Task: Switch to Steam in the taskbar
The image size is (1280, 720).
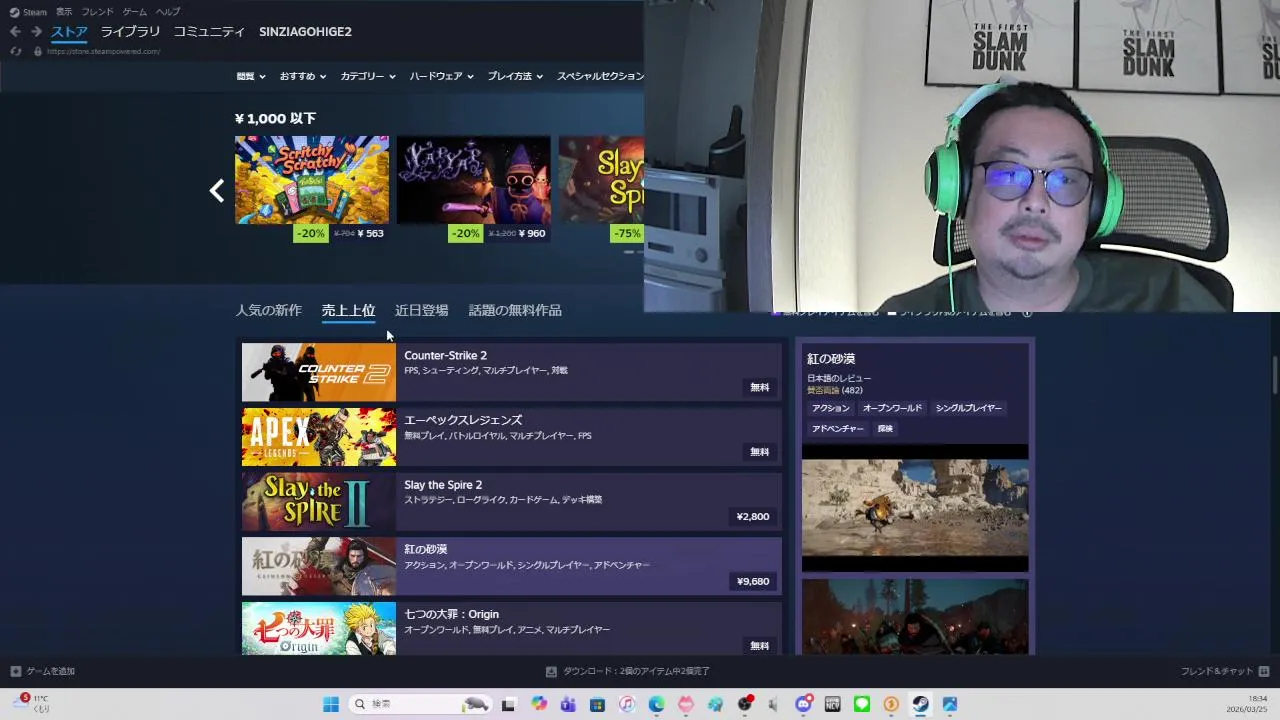Action: (920, 704)
